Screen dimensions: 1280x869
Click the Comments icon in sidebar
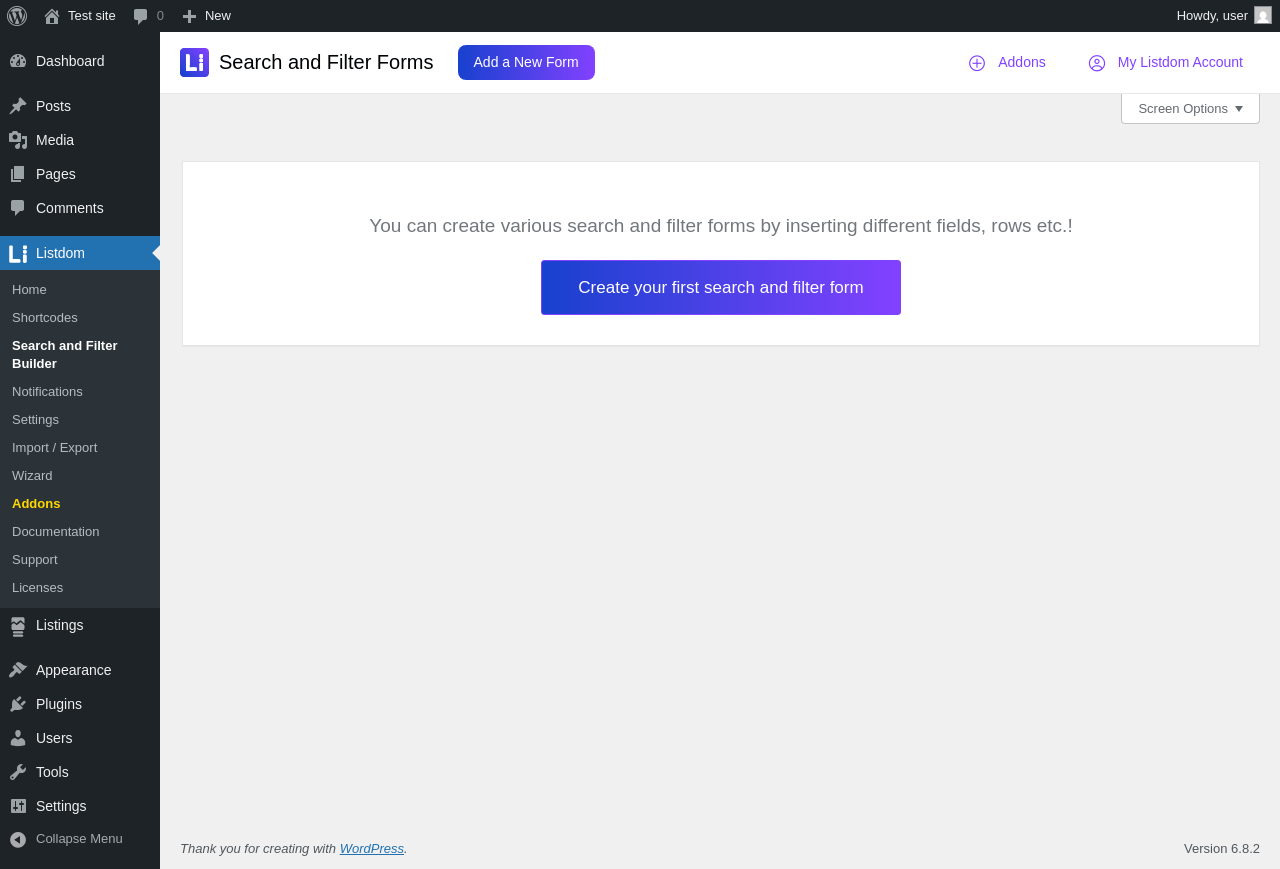(x=18, y=208)
